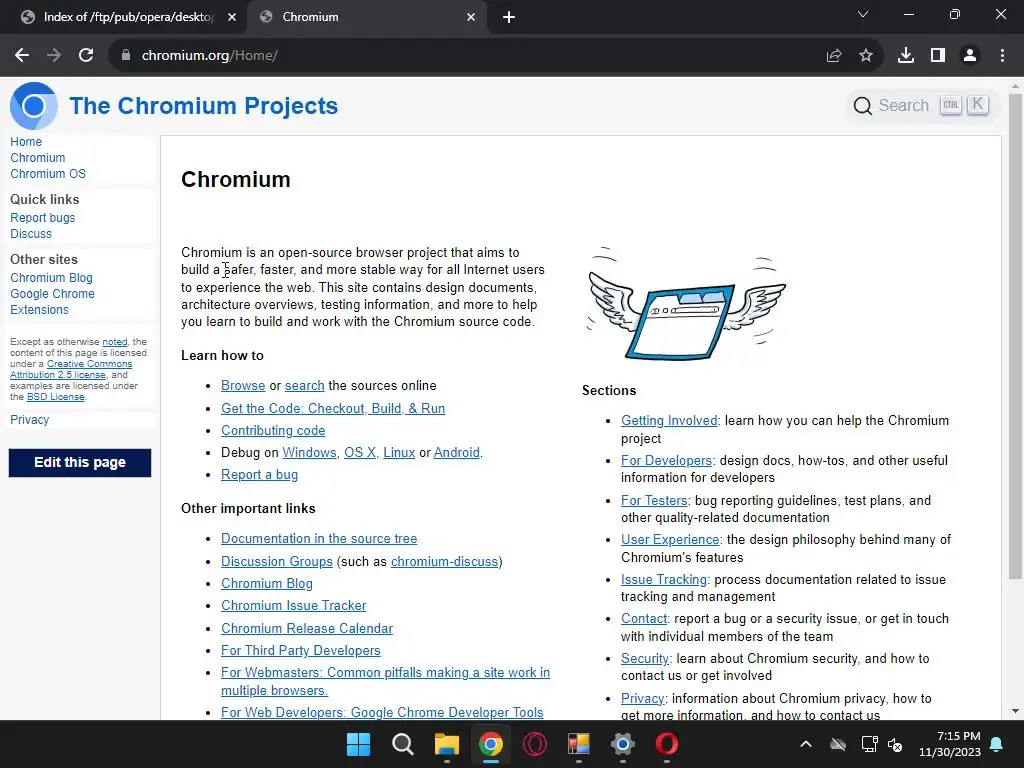This screenshot has height=768, width=1024.
Task: Open the Security section link
Action: pyautogui.click(x=645, y=658)
